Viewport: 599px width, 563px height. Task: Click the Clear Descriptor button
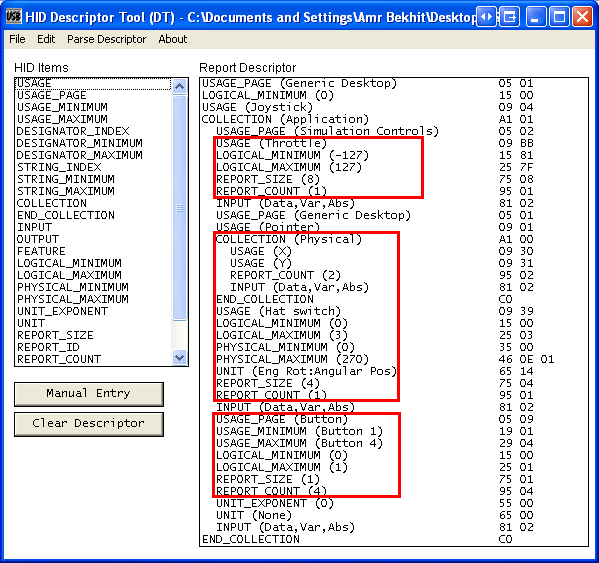[89, 424]
